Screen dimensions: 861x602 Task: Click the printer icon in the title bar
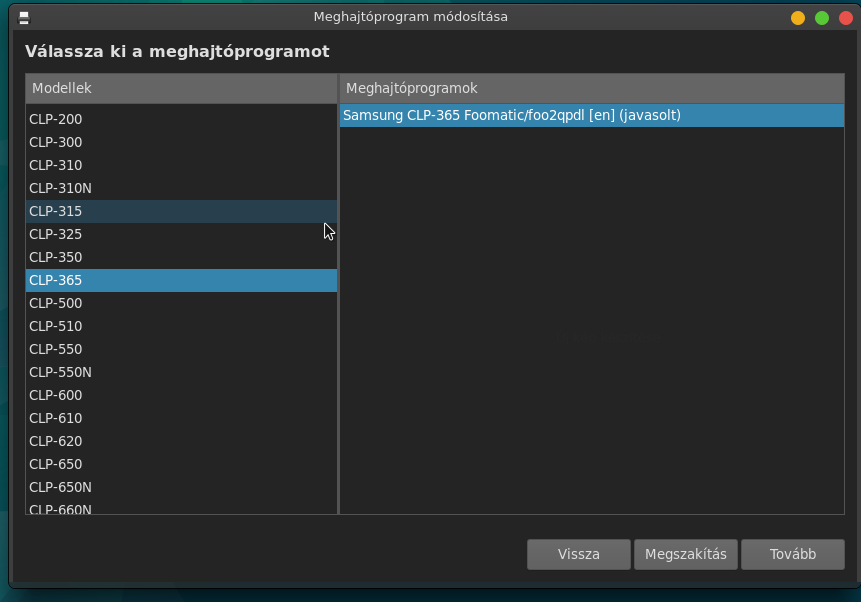24,18
